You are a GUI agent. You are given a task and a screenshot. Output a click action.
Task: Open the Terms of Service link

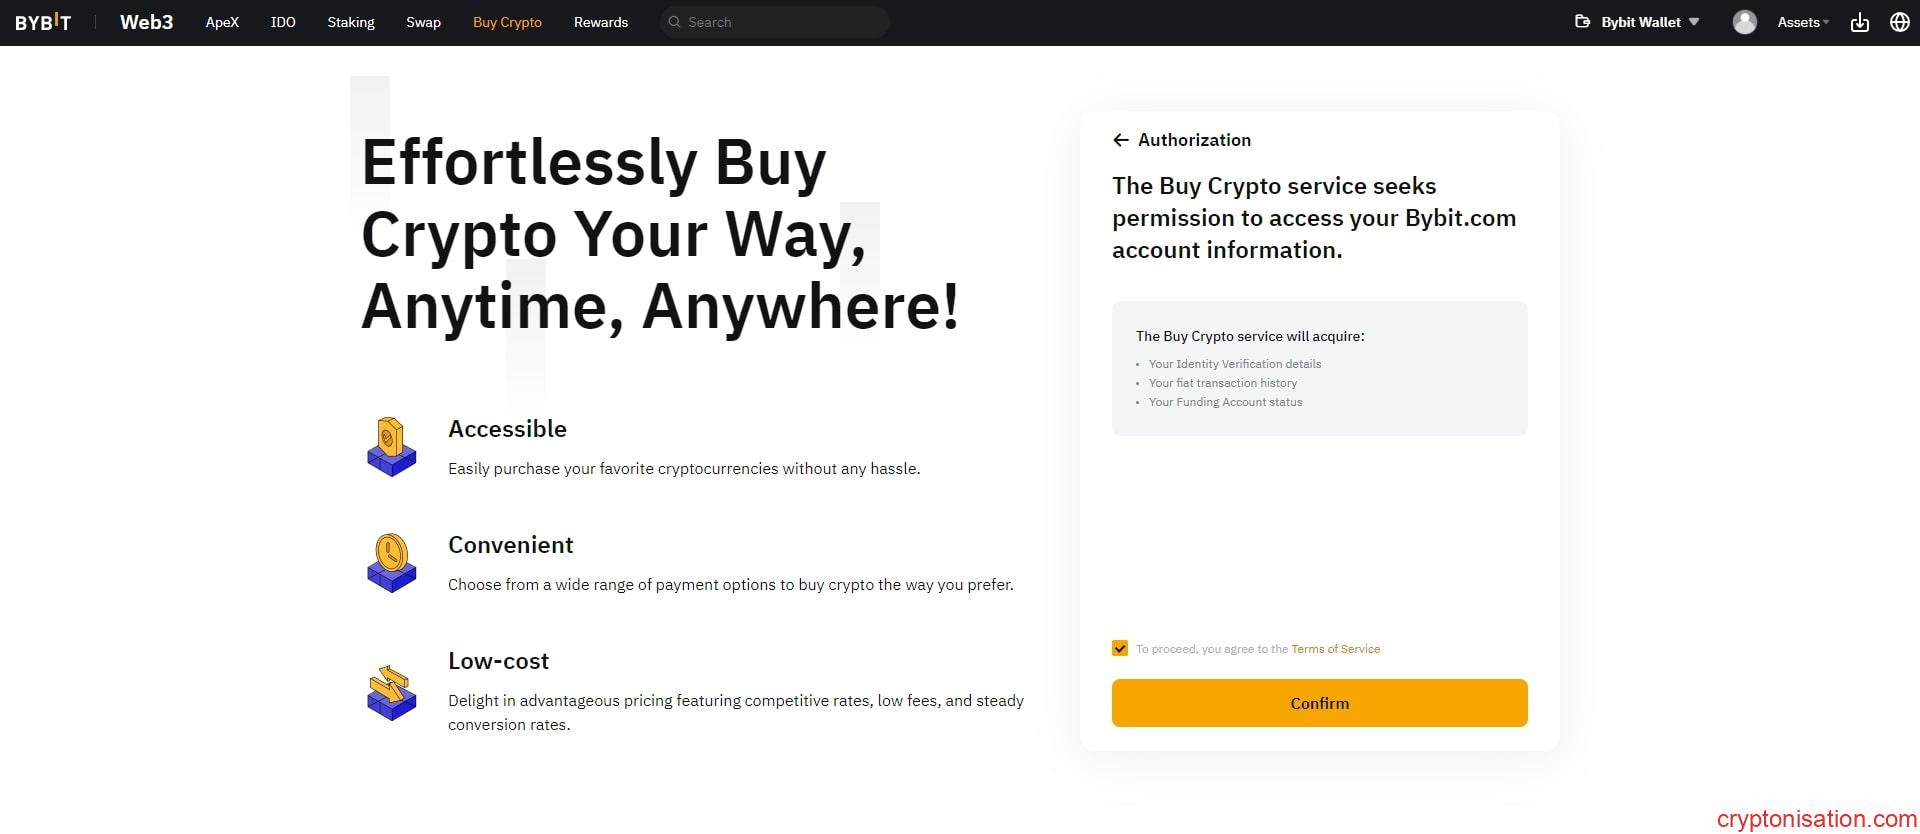point(1335,649)
